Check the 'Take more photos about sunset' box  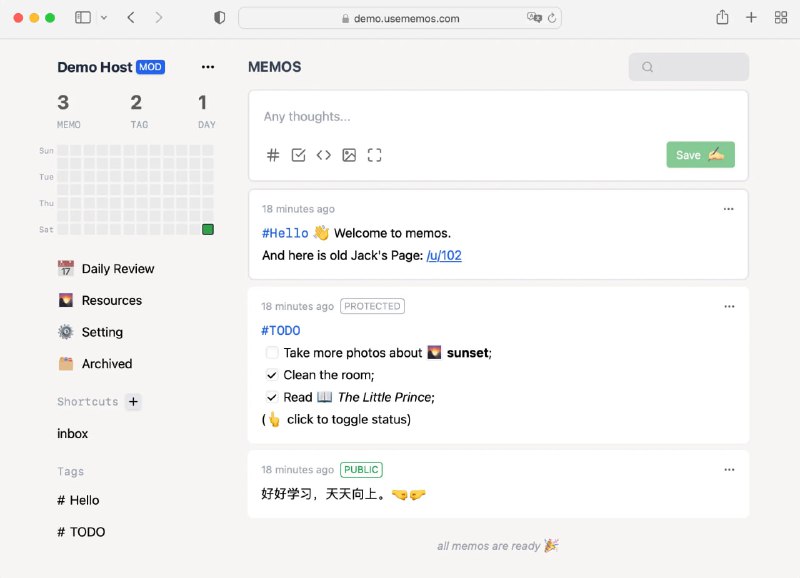[x=272, y=353]
